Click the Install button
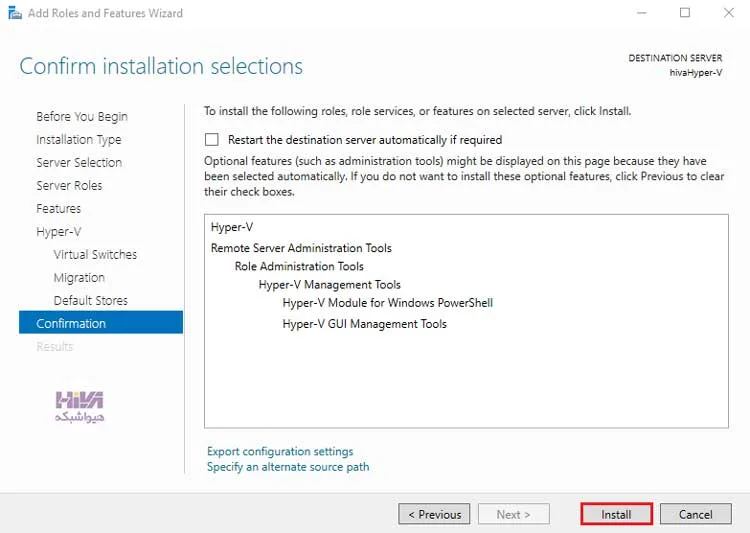 point(616,514)
